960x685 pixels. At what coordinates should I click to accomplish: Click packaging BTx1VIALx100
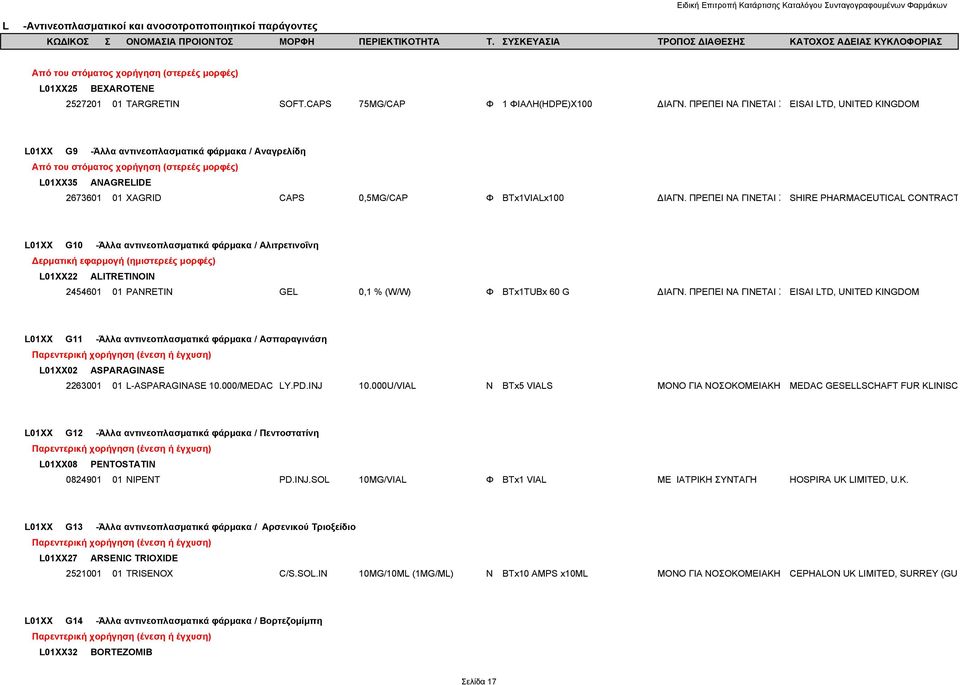(x=533, y=198)
